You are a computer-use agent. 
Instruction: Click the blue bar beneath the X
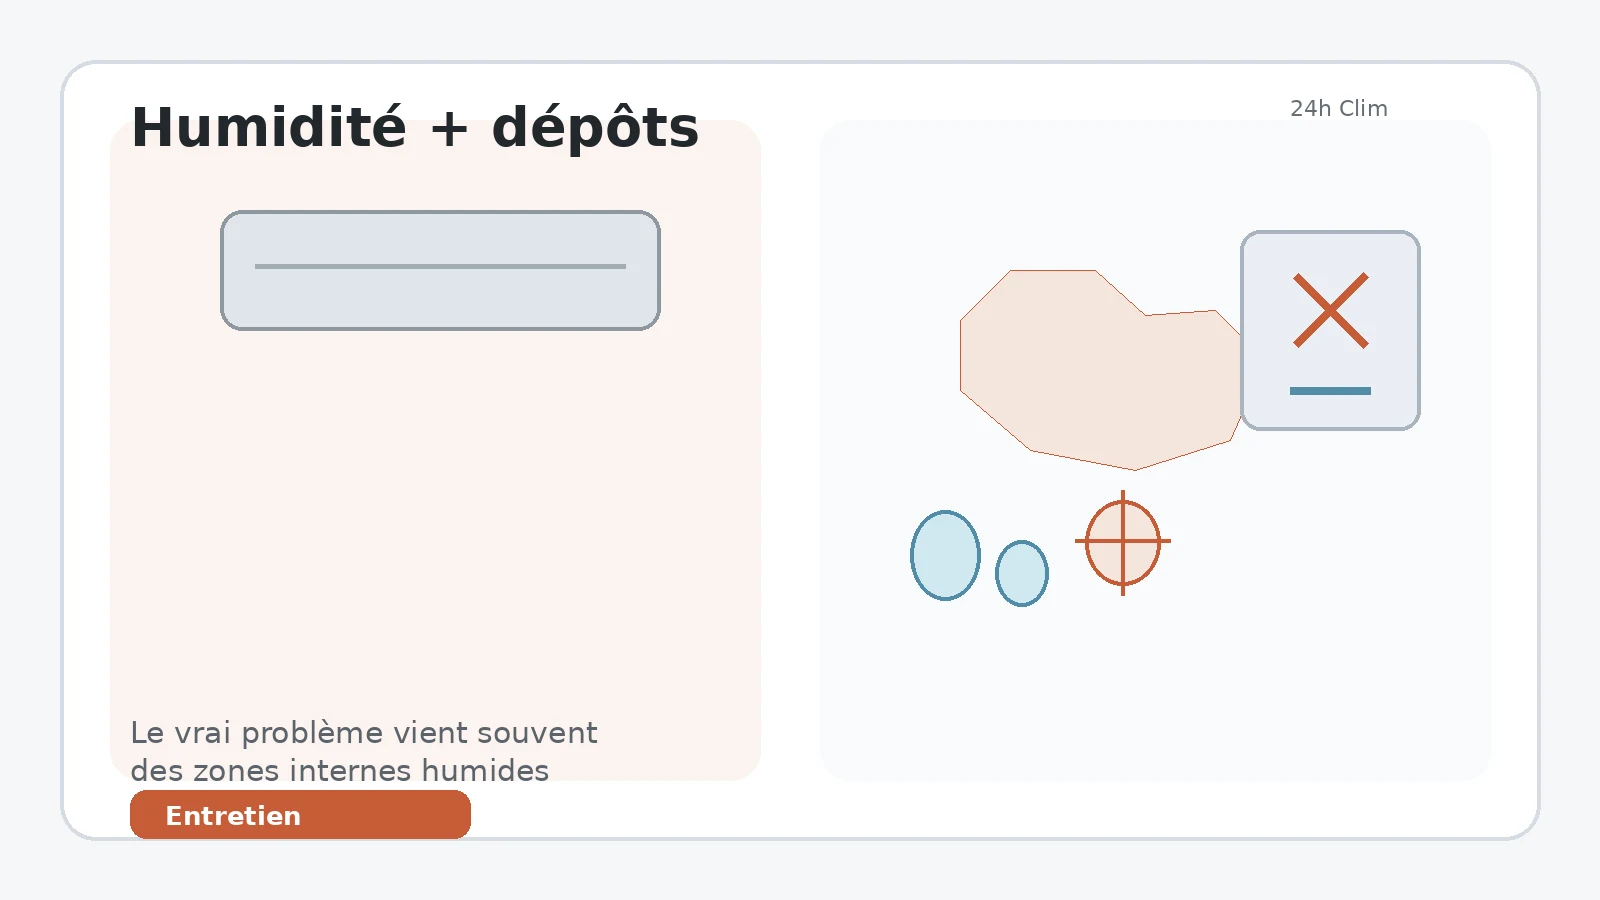[1330, 391]
